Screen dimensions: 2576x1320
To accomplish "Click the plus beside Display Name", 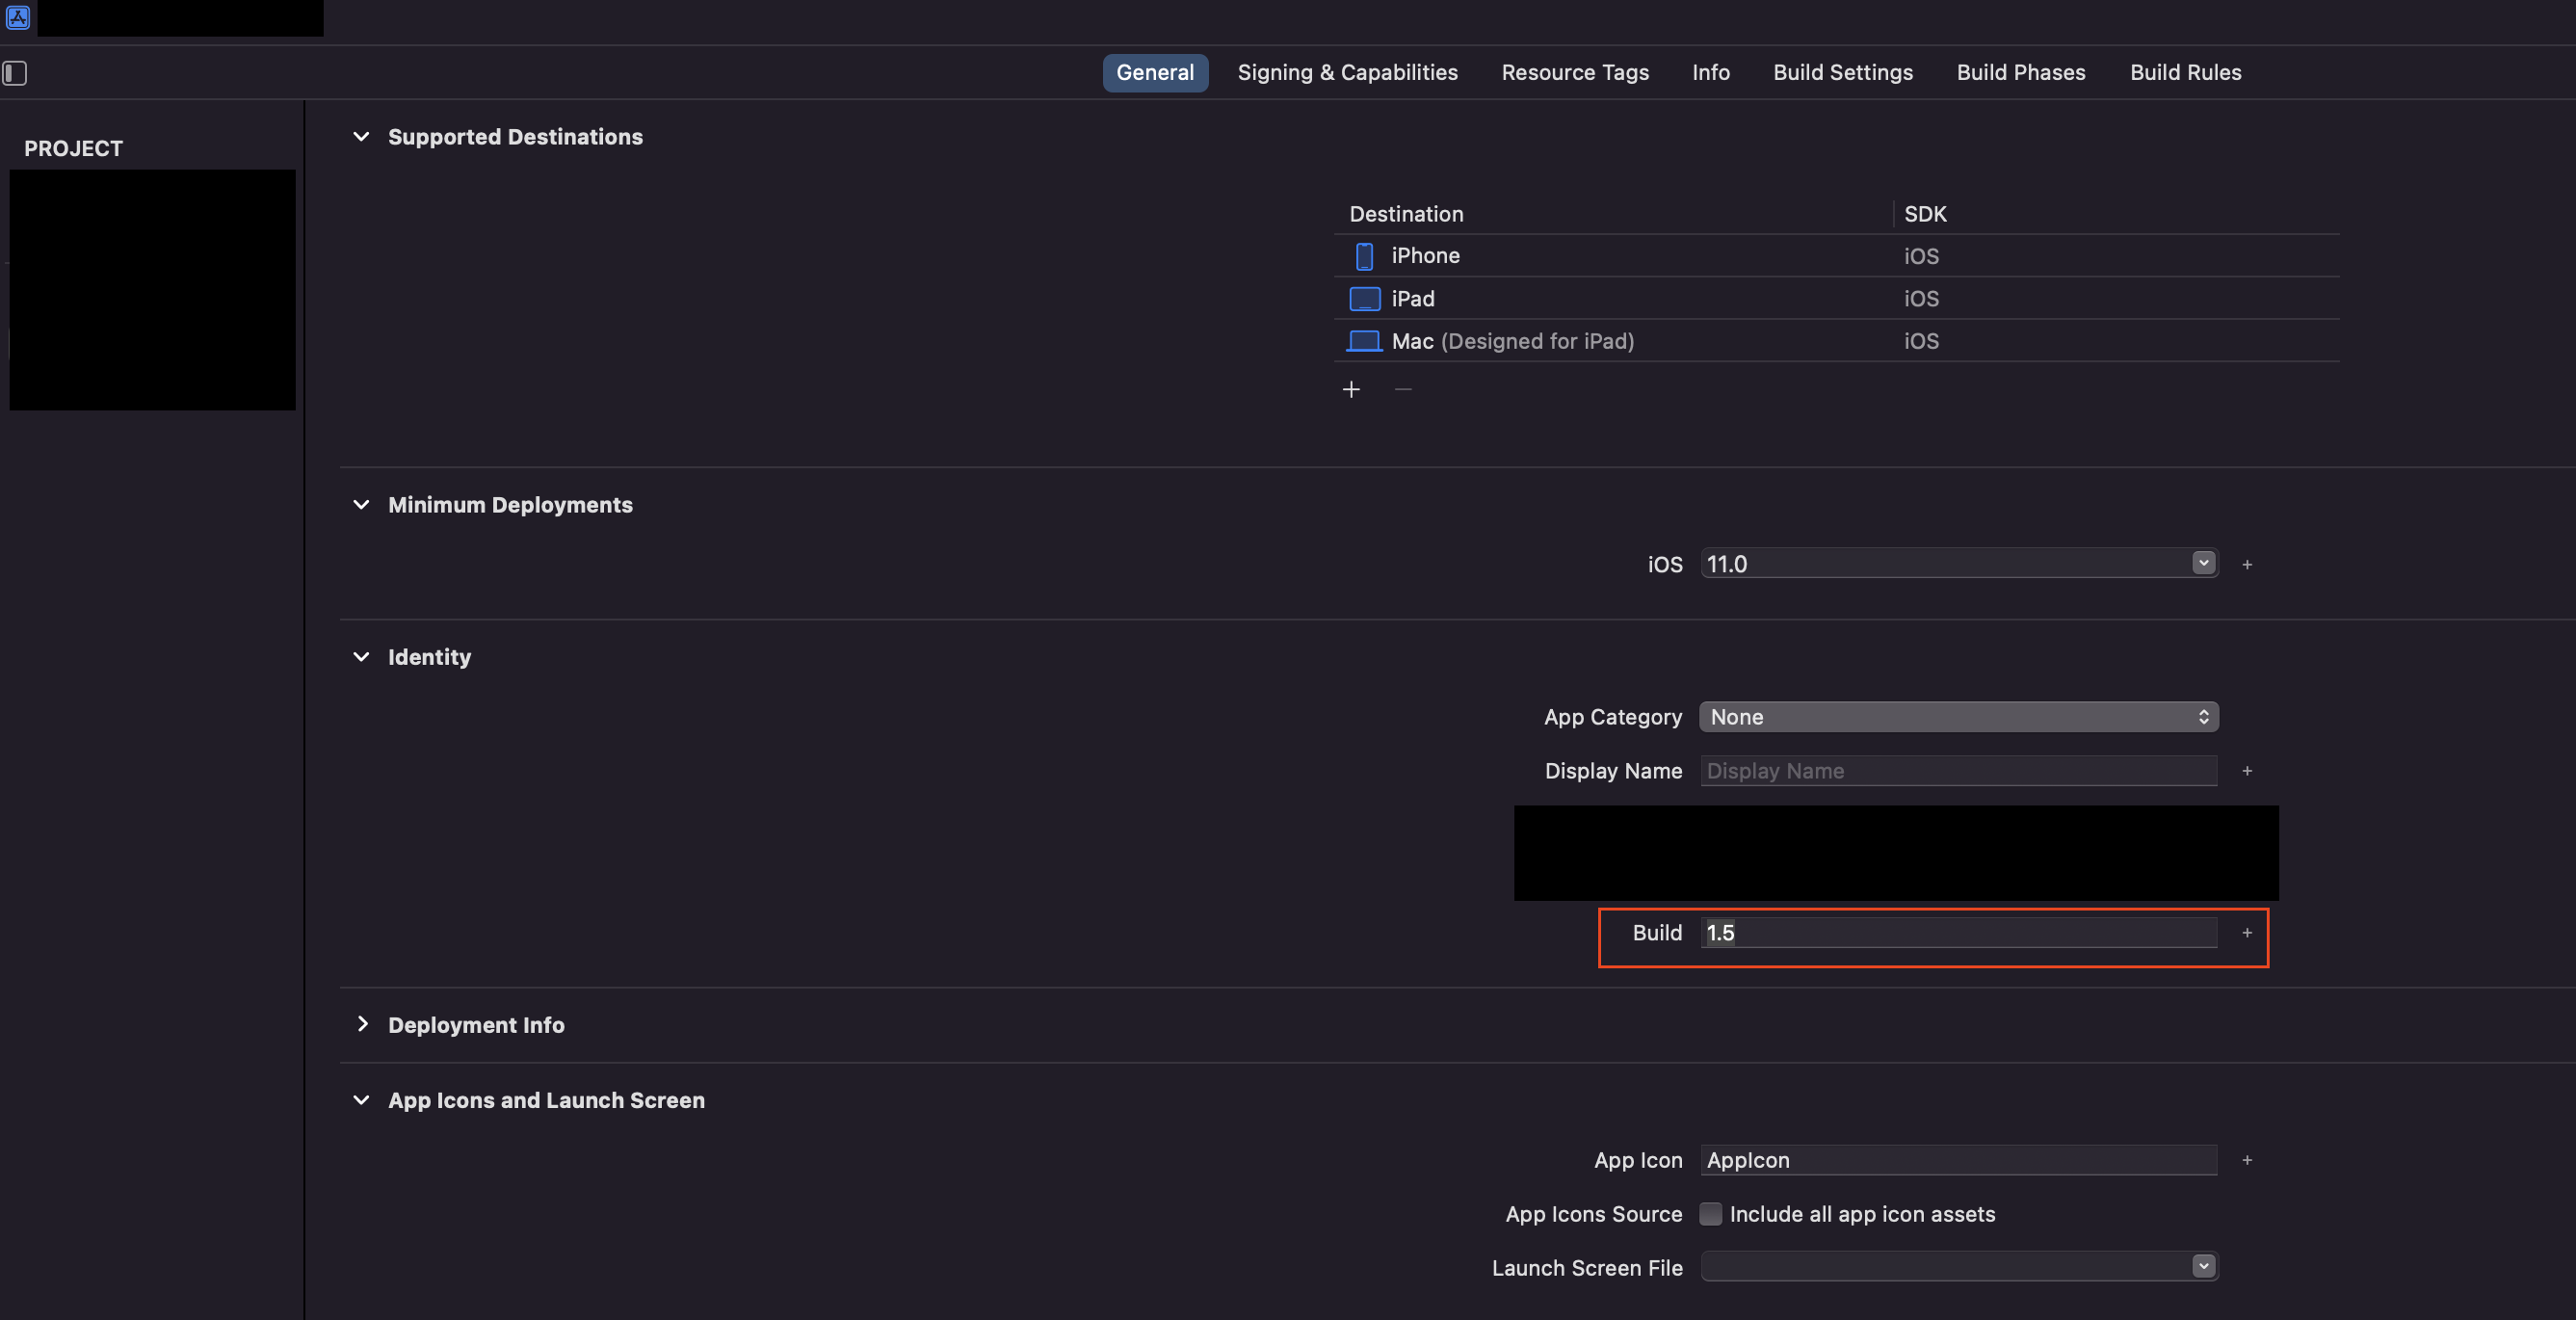I will coord(2247,771).
